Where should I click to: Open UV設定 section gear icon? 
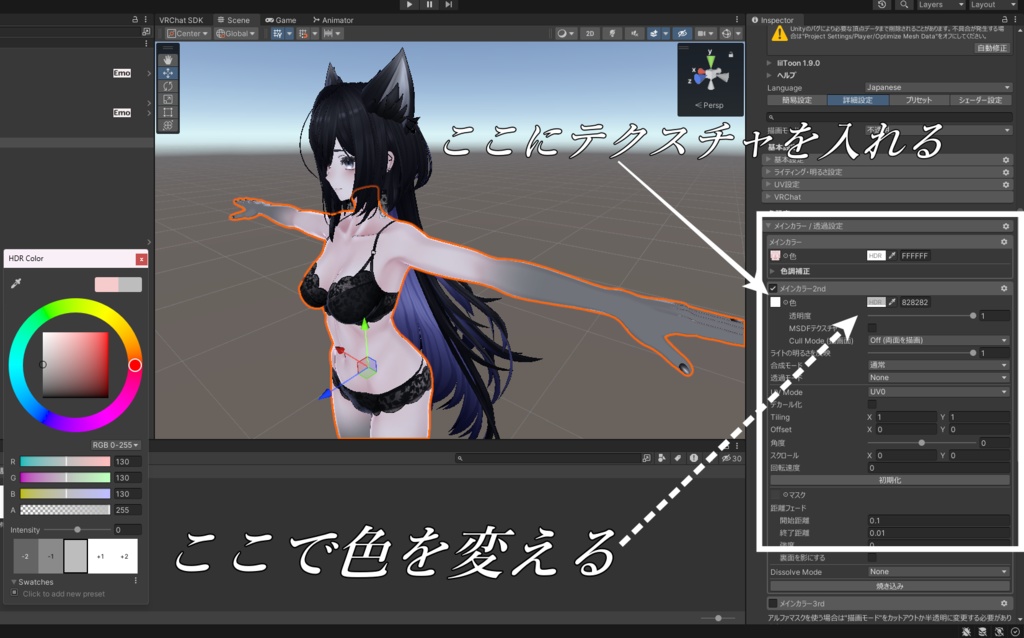pyautogui.click(x=1006, y=185)
